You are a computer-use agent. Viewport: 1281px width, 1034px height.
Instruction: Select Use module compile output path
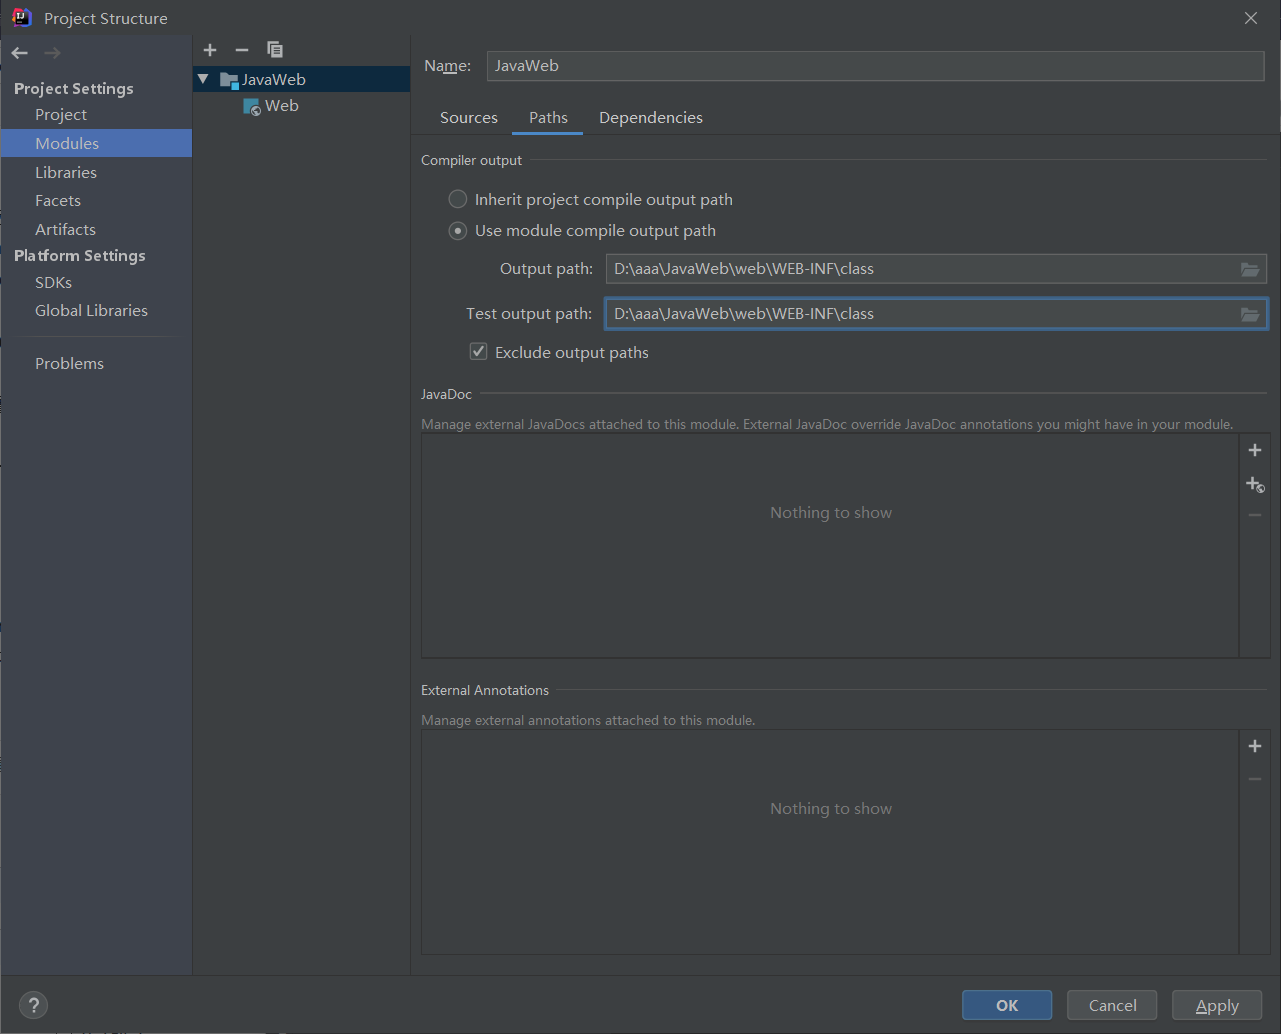click(x=458, y=231)
